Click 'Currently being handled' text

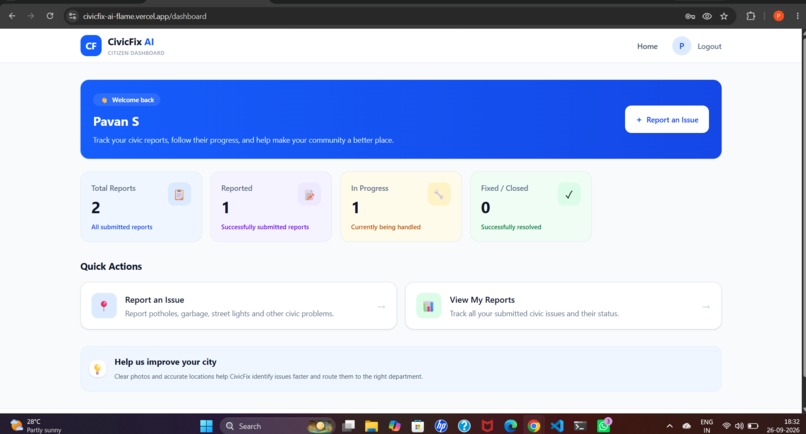(x=386, y=227)
